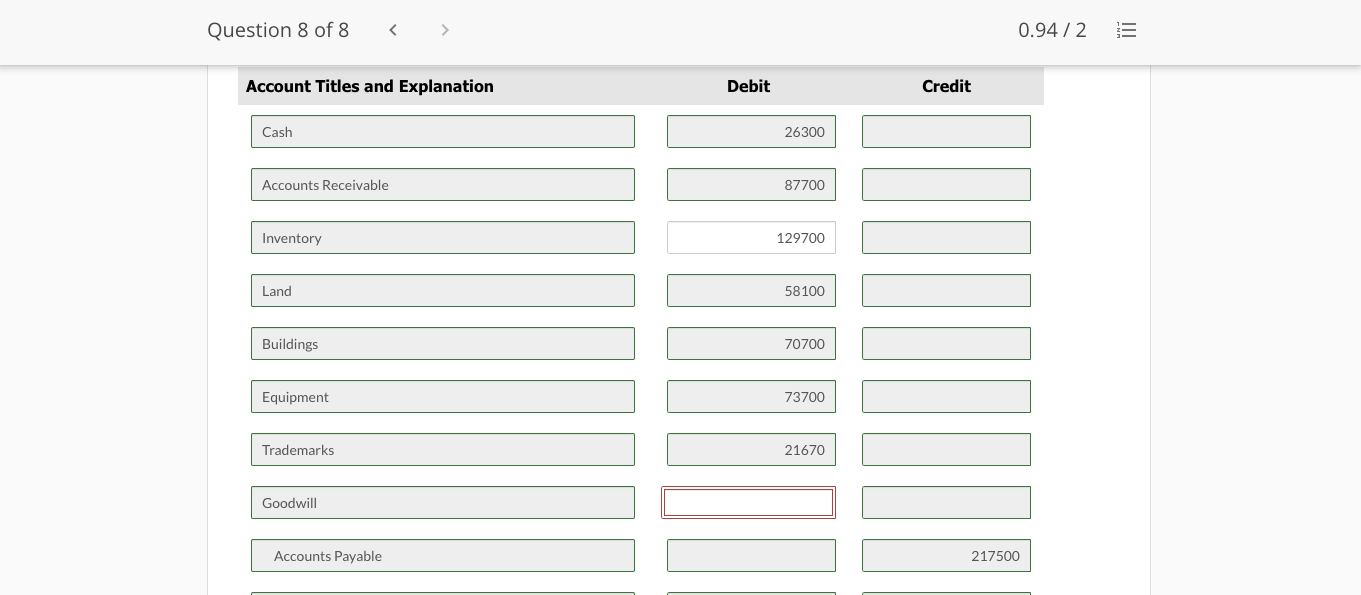The image size is (1361, 595).
Task: Open the question list navigator icon
Action: [1126, 30]
